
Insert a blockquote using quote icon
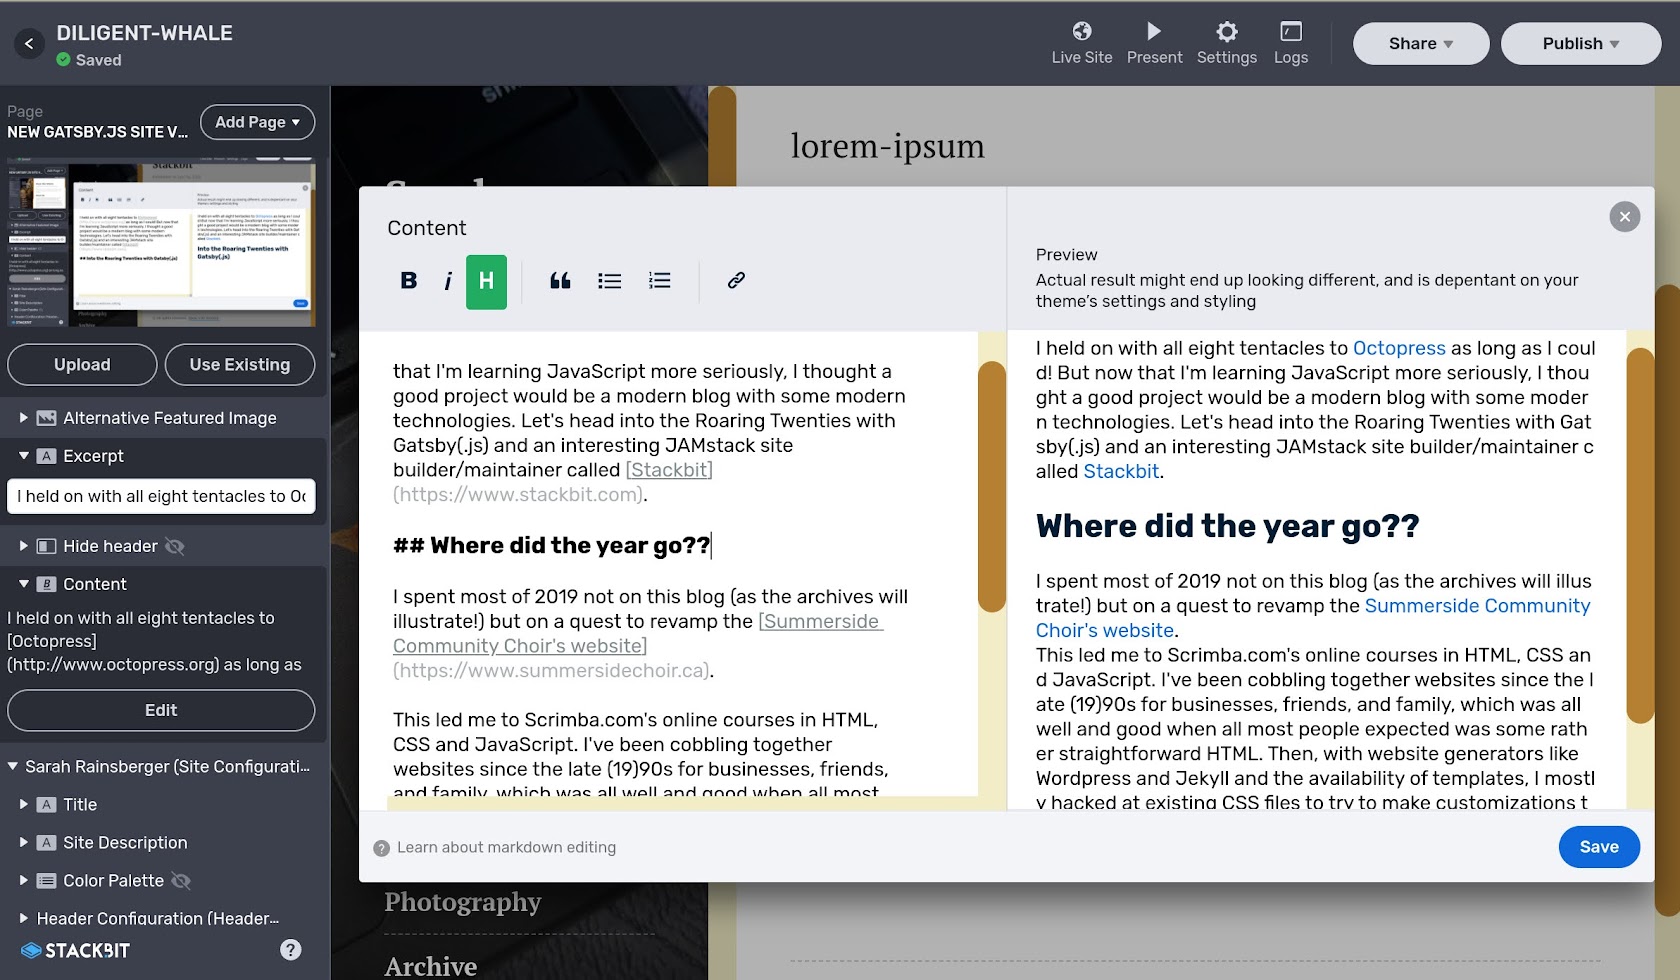[560, 281]
